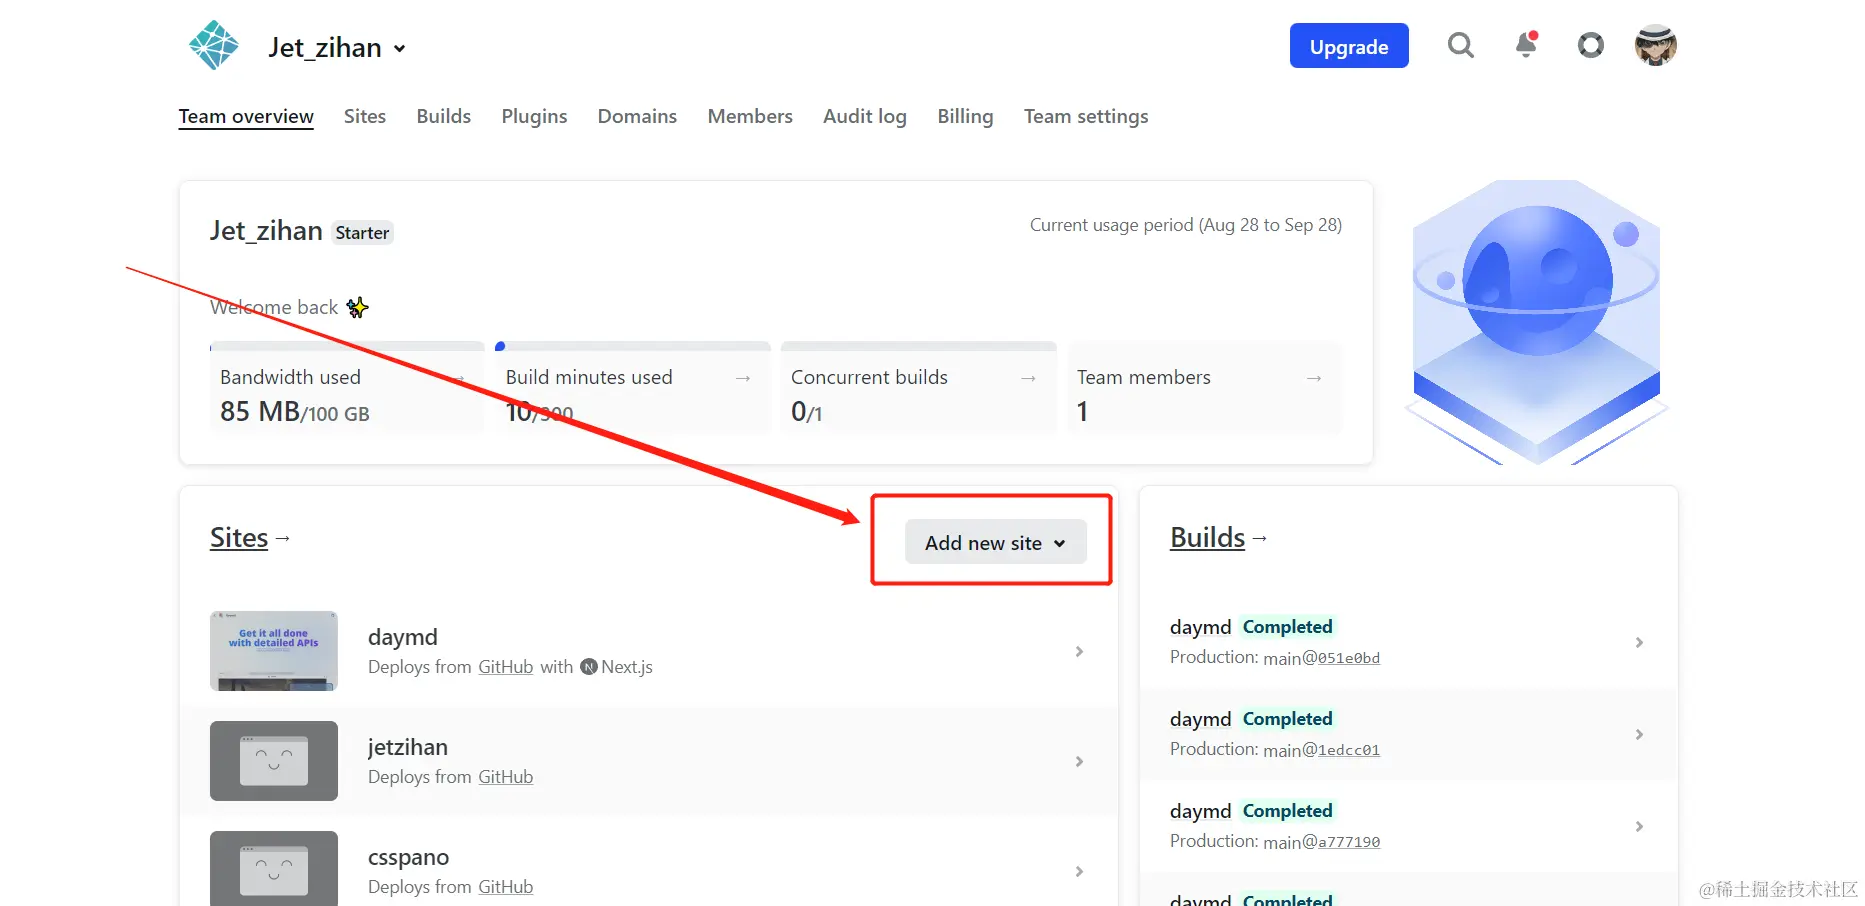Open the Sites heading link

point(239,538)
